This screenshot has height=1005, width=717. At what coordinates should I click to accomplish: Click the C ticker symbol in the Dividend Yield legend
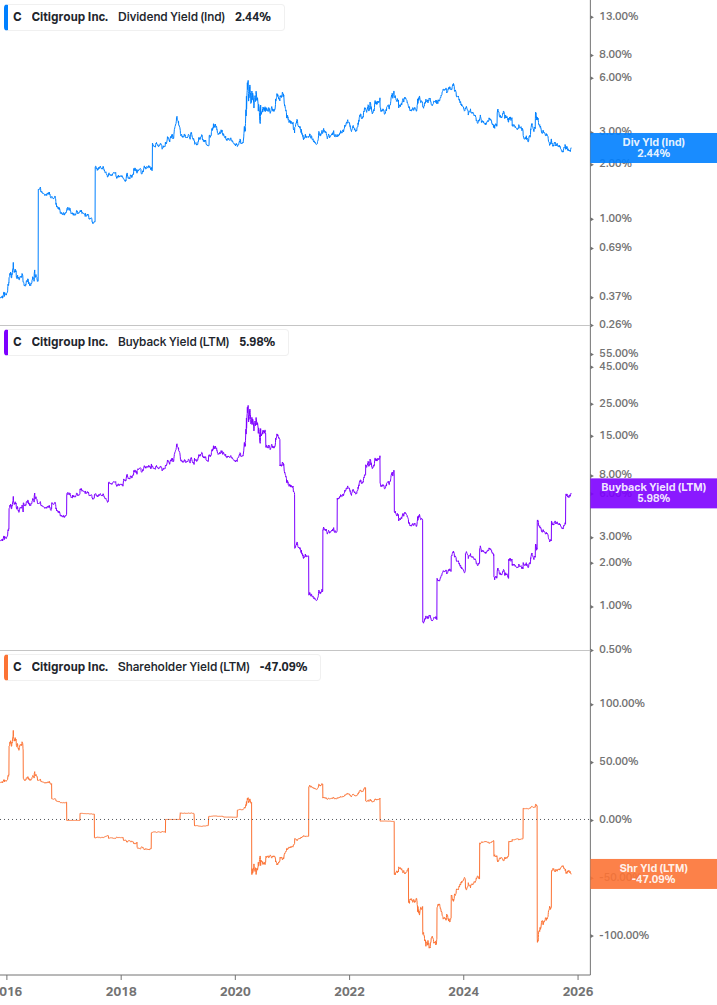pos(17,17)
